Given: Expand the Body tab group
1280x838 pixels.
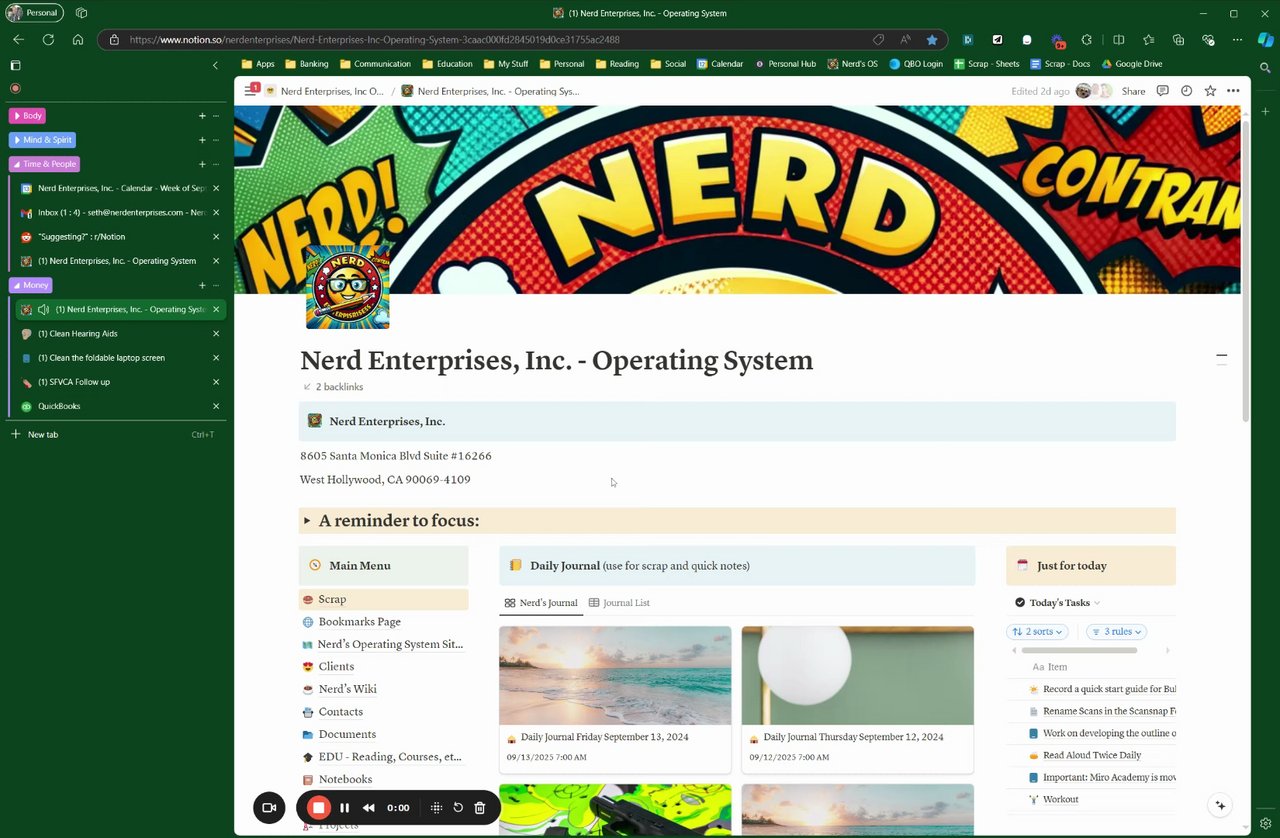Looking at the screenshot, I should coord(28,116).
